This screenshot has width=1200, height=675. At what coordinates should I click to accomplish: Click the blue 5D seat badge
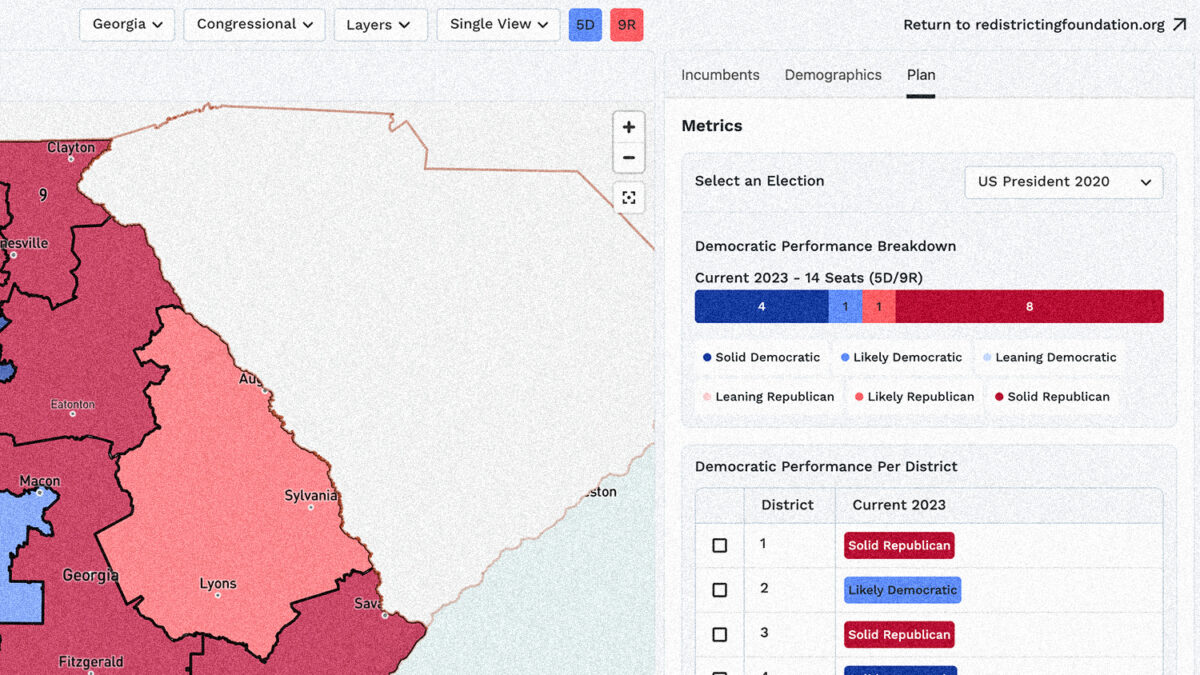click(x=585, y=25)
